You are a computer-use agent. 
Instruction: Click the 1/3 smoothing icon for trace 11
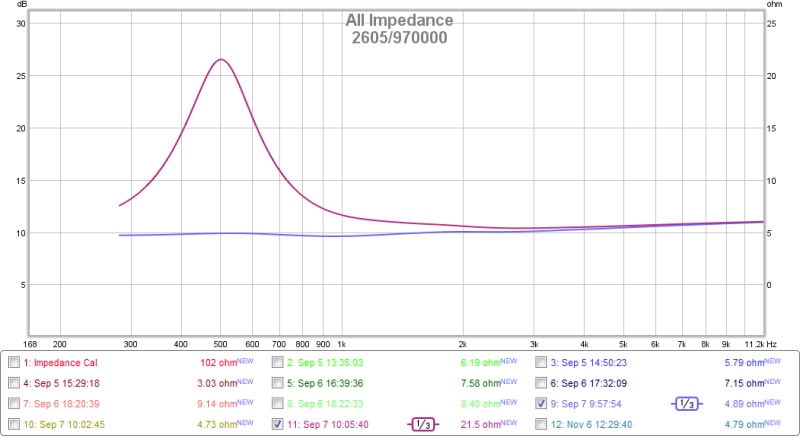pyautogui.click(x=421, y=424)
